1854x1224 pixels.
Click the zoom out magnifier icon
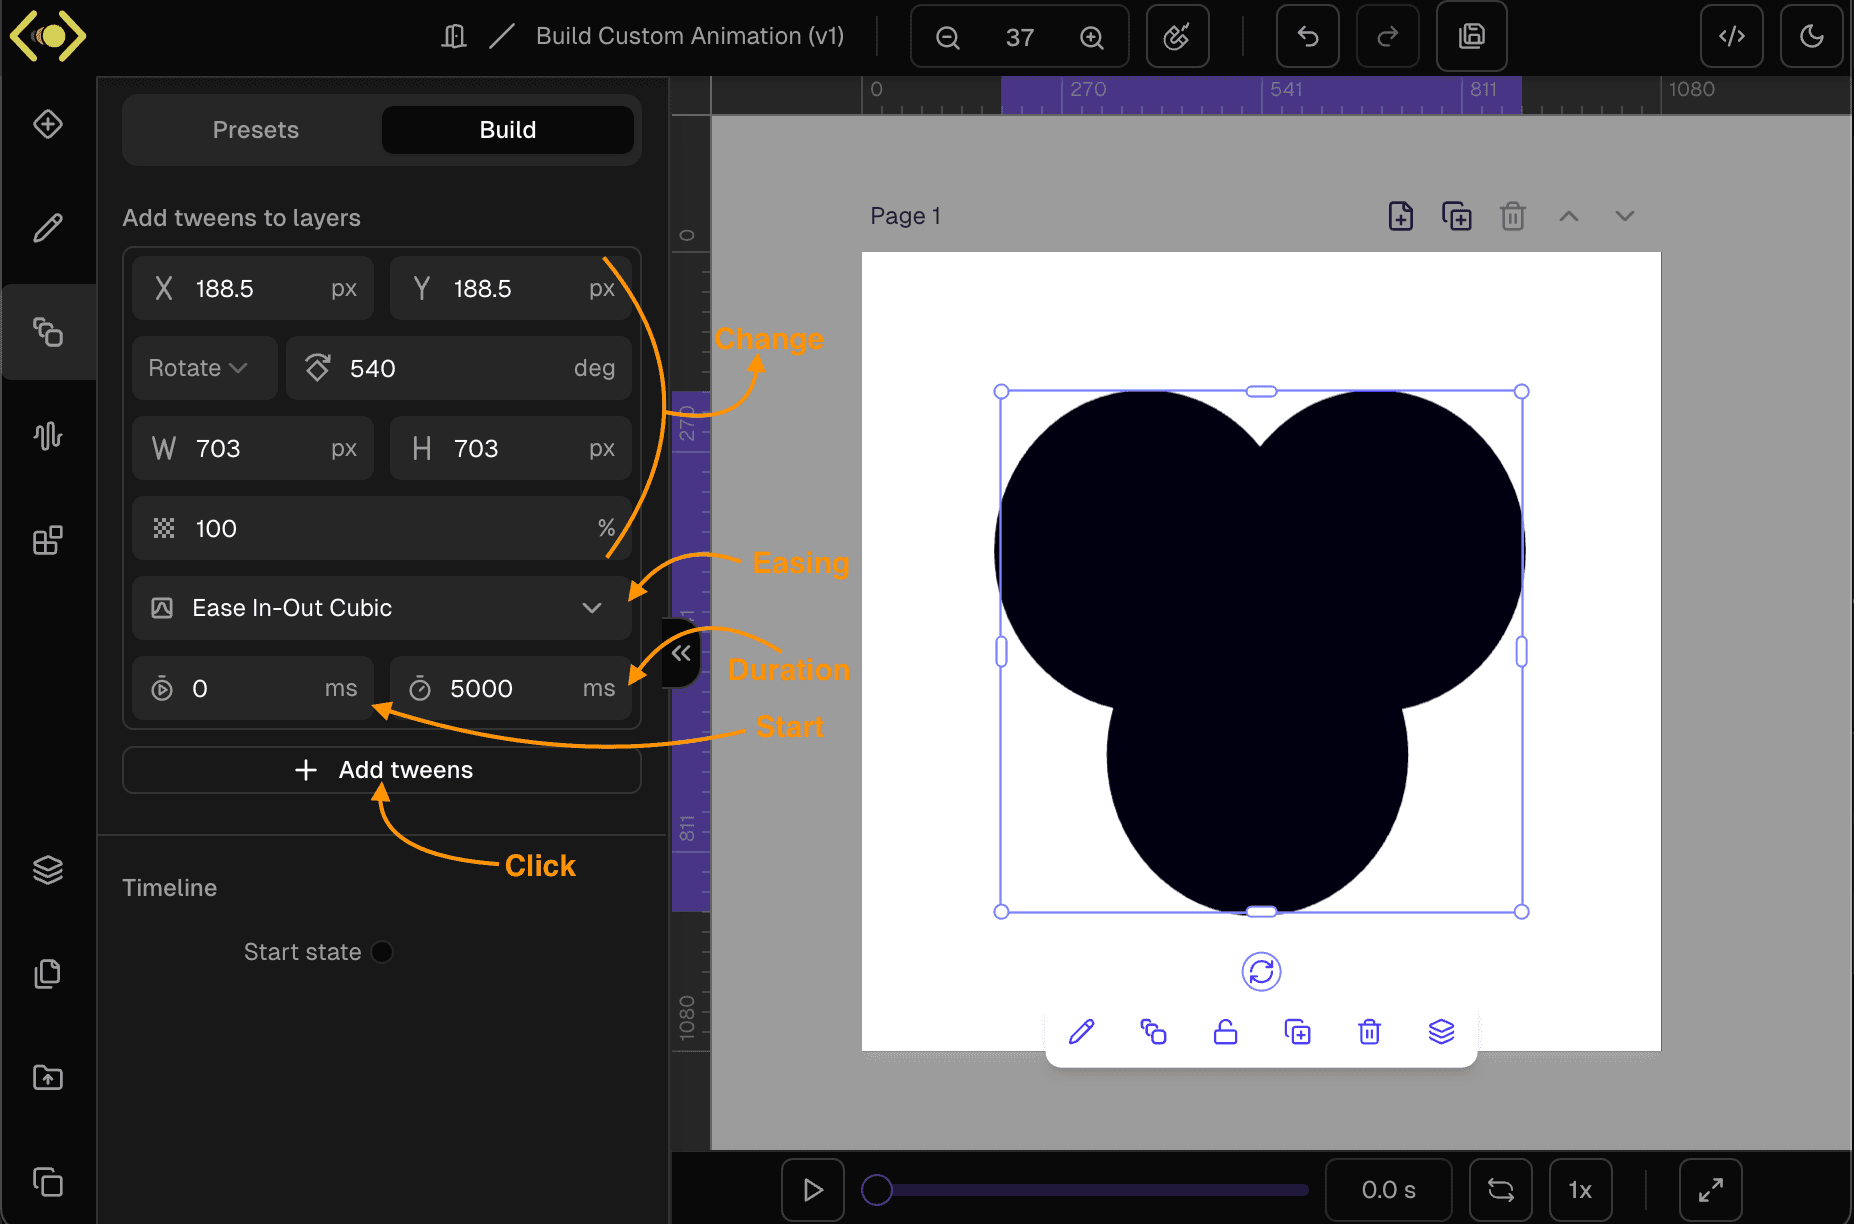pos(947,38)
